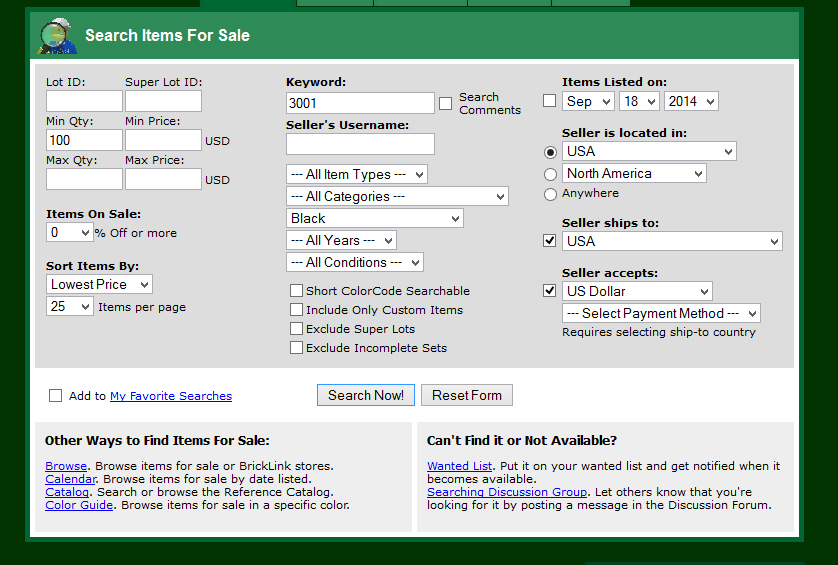Enable Exclude Incomplete Sets option
Viewport: 838px width, 565px height.
pos(296,347)
